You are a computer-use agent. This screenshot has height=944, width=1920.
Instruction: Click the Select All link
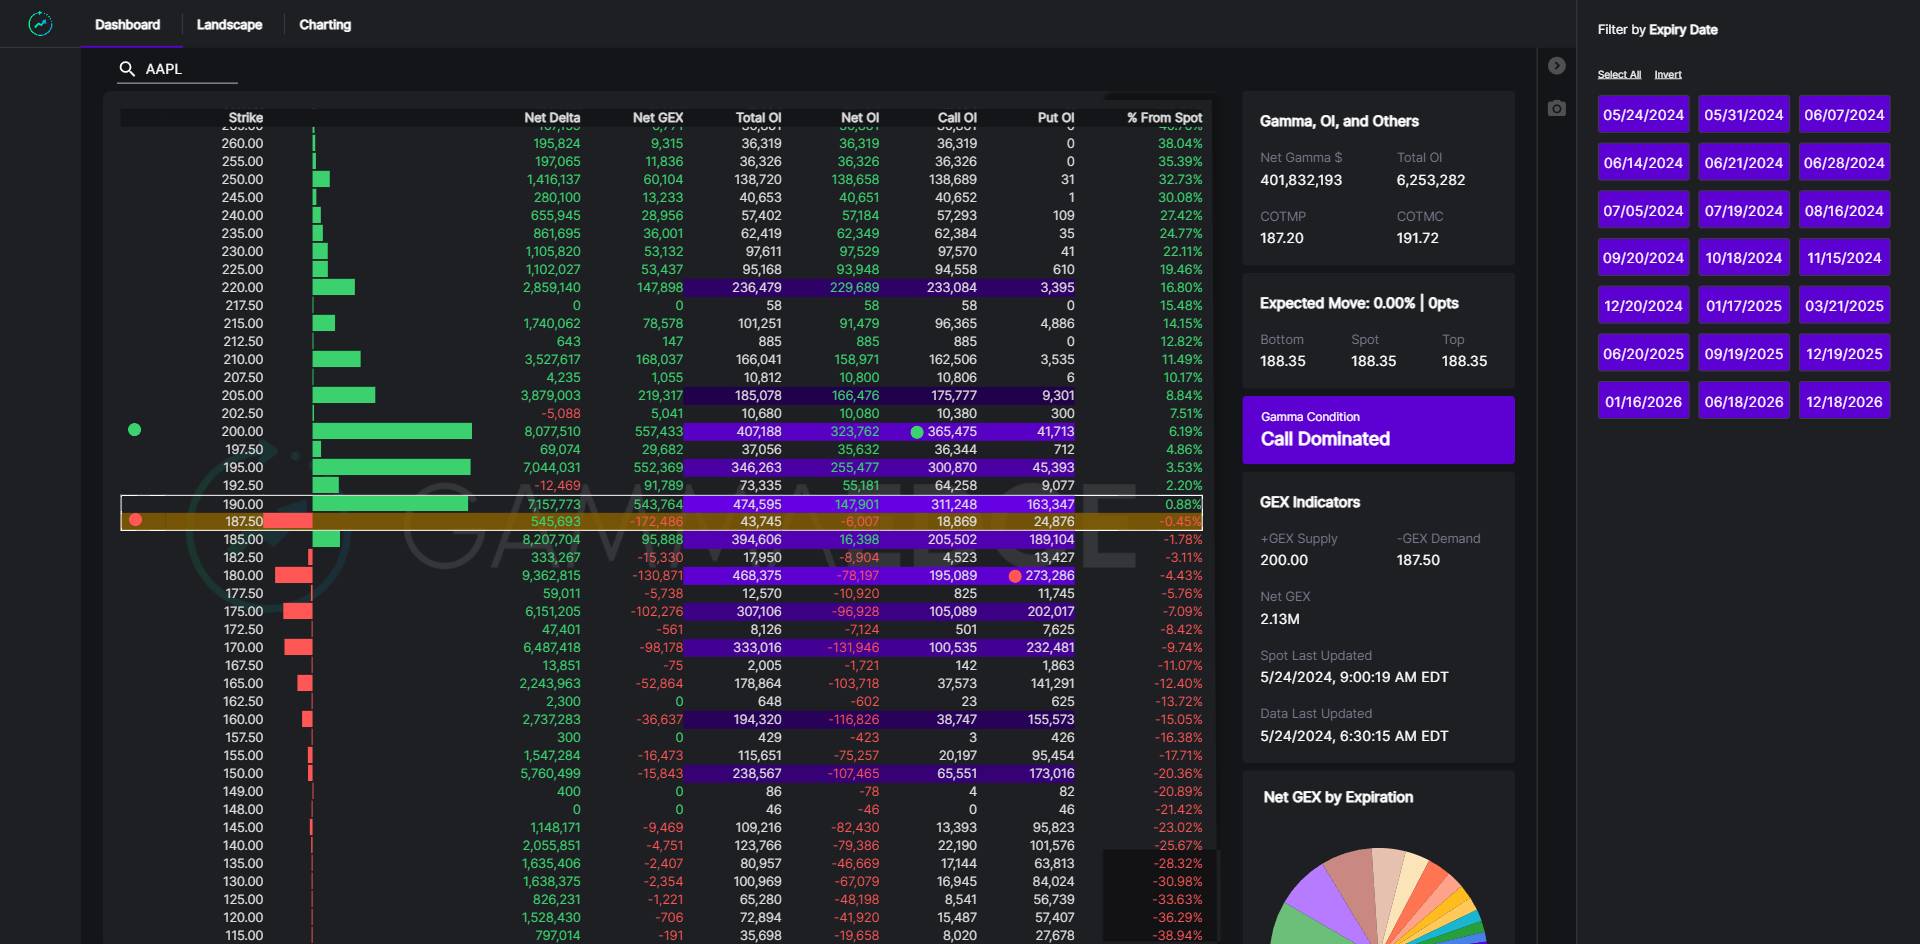click(x=1619, y=75)
